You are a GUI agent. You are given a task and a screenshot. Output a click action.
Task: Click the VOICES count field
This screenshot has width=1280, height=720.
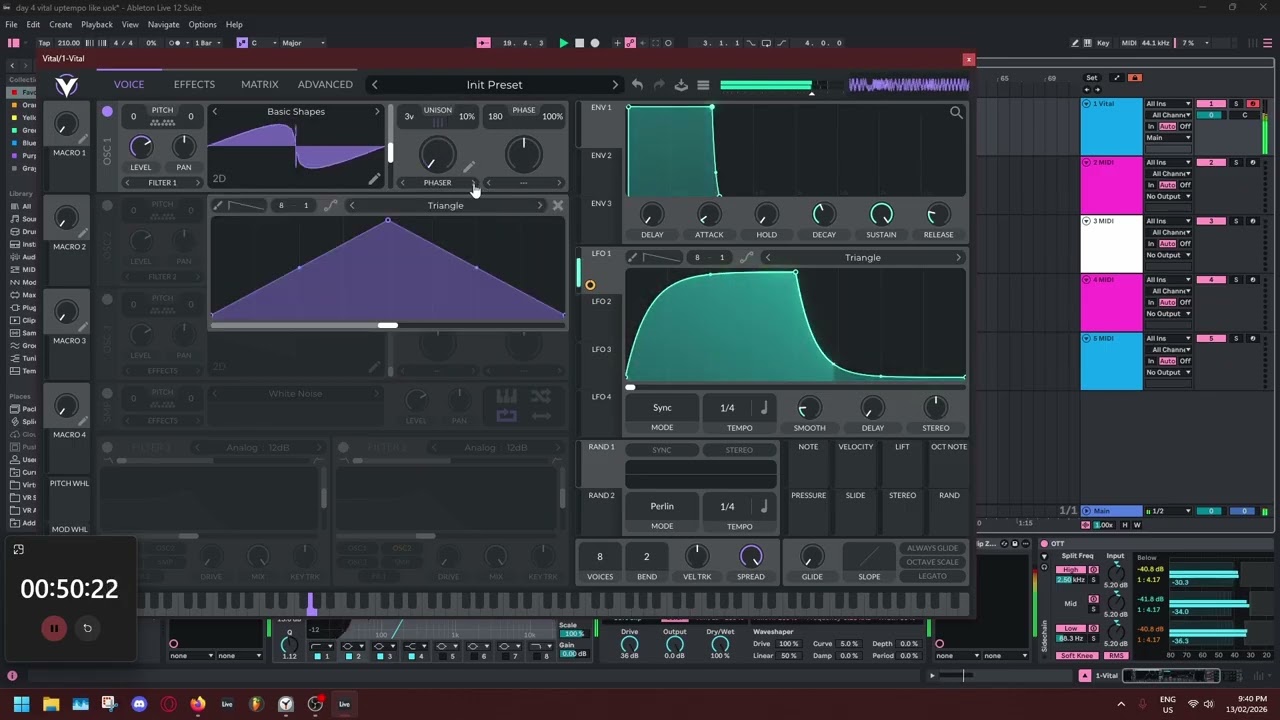click(x=600, y=557)
